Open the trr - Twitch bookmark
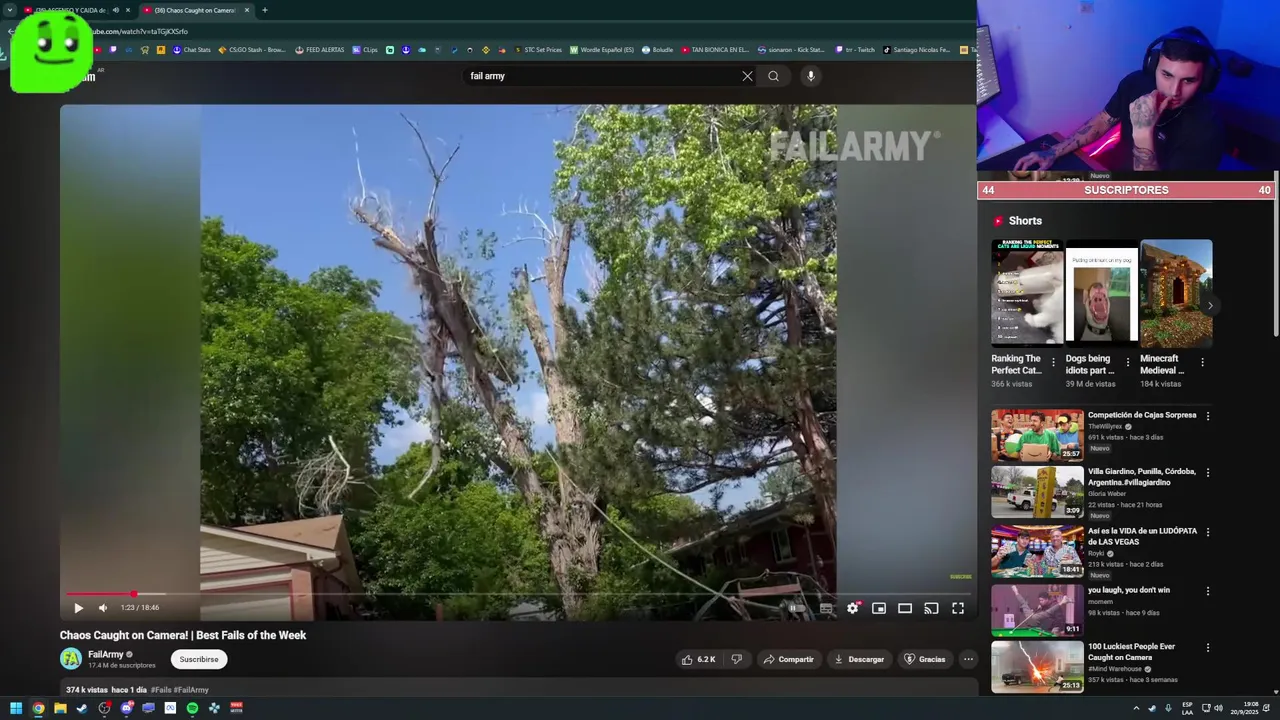Screen dimensions: 1280x720 (855, 50)
